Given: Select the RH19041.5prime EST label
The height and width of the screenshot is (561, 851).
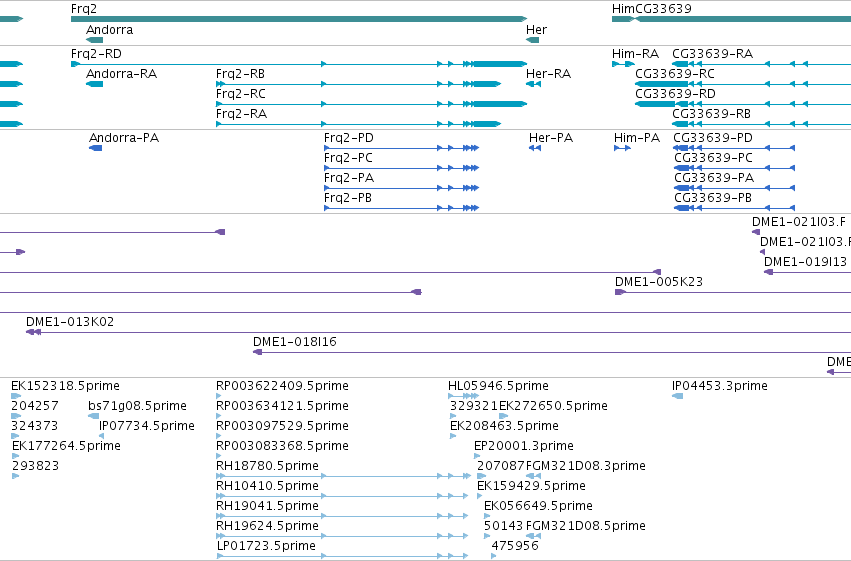Looking at the screenshot, I should tap(267, 506).
